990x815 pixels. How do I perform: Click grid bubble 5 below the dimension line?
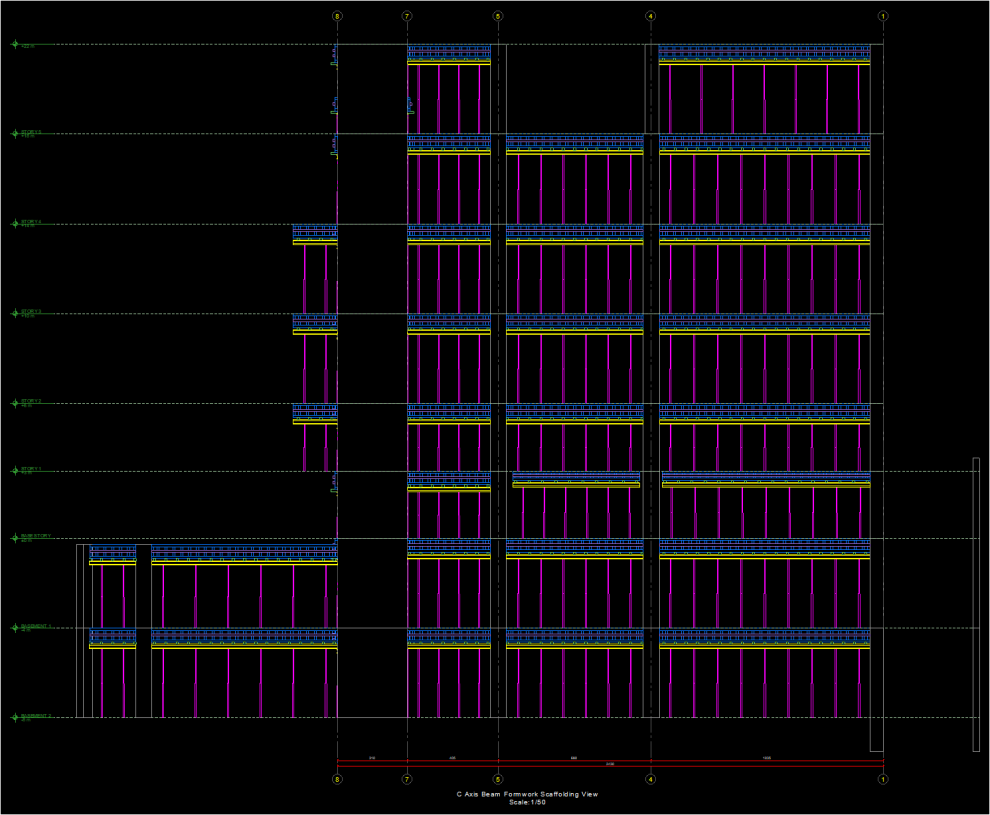(x=497, y=779)
